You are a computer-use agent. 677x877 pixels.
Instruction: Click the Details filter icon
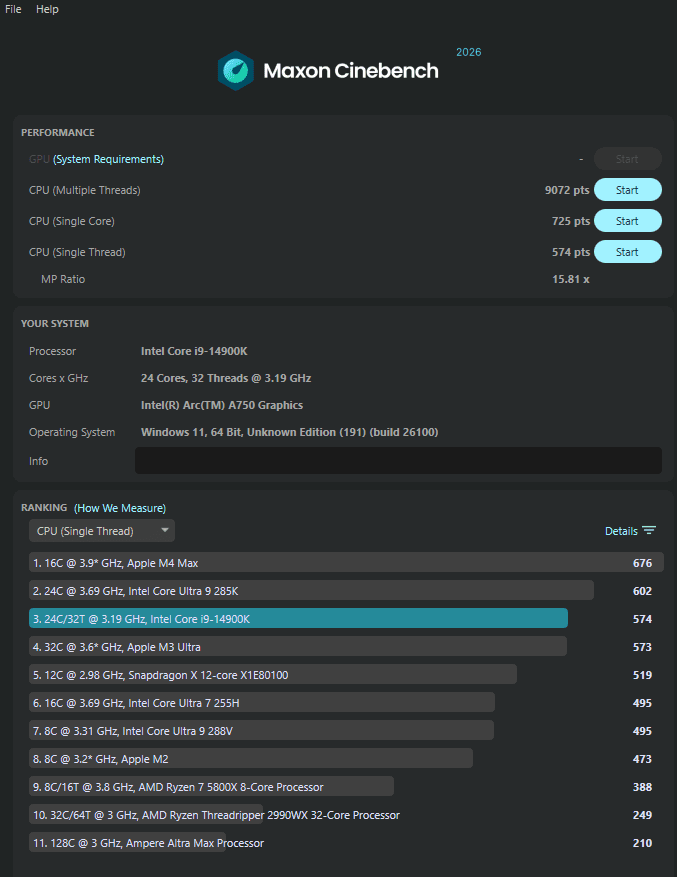click(649, 531)
